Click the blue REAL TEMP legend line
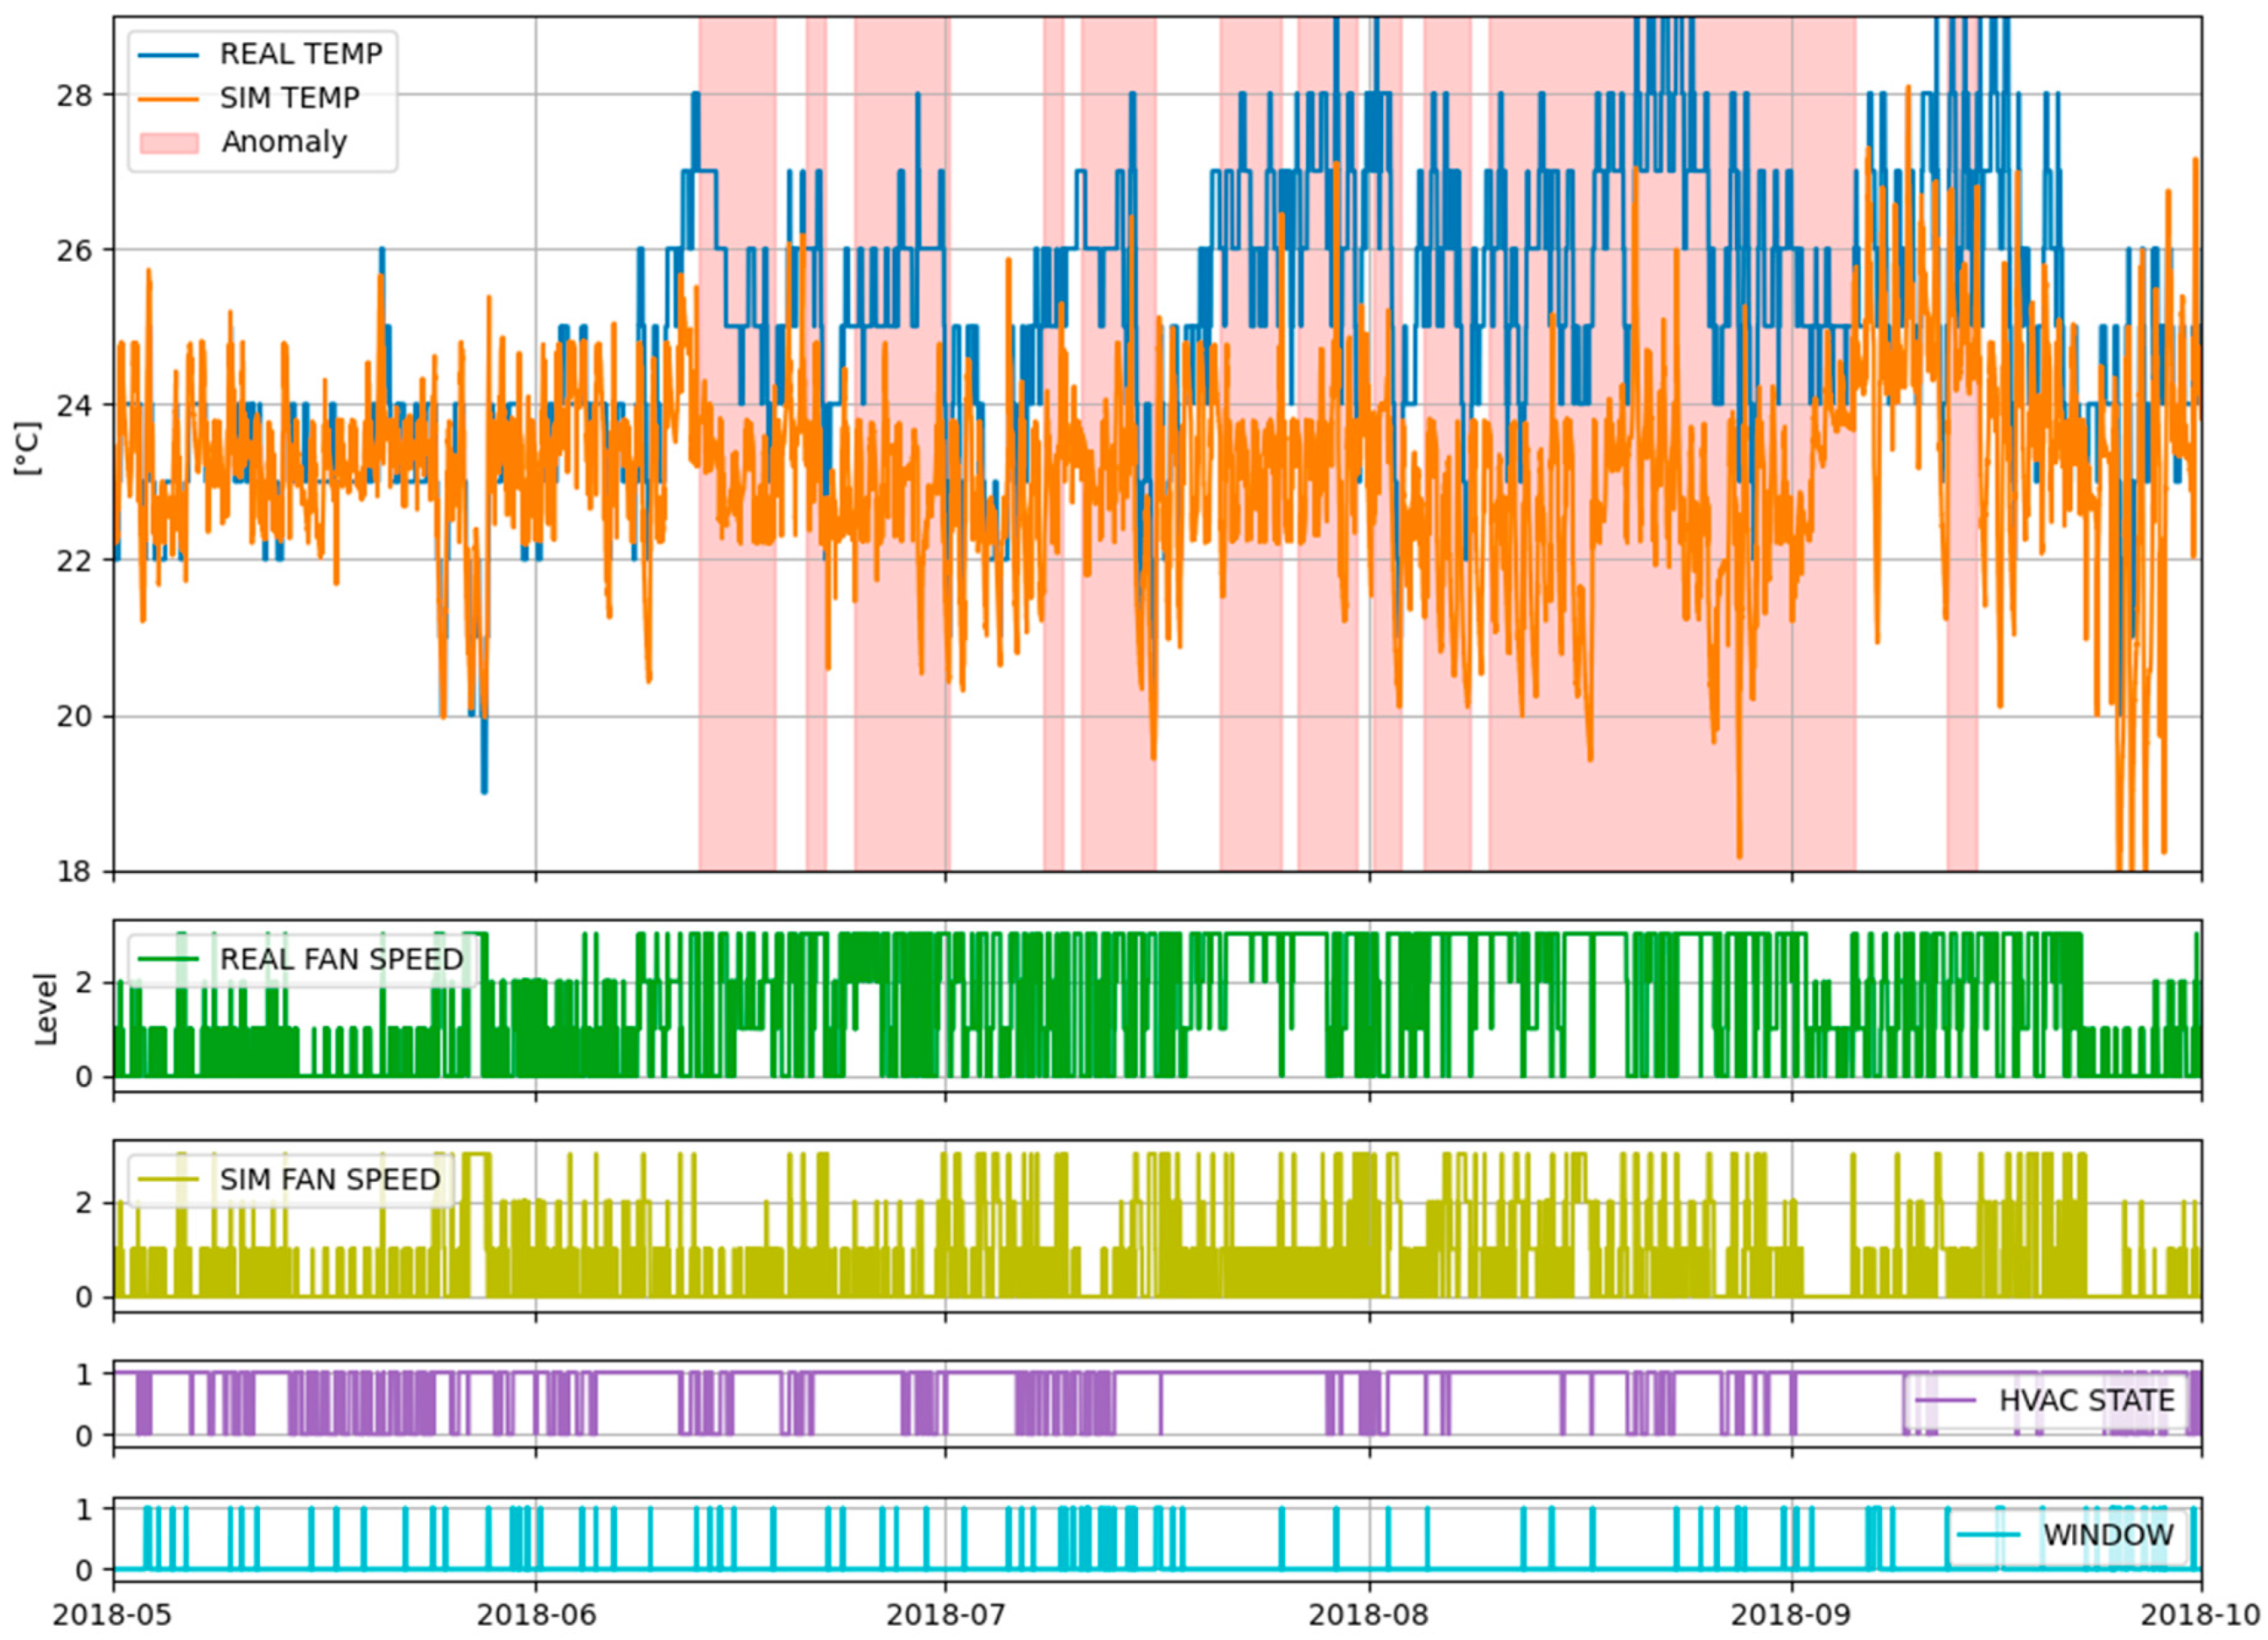This screenshot has width=2268, height=1640. tap(169, 54)
